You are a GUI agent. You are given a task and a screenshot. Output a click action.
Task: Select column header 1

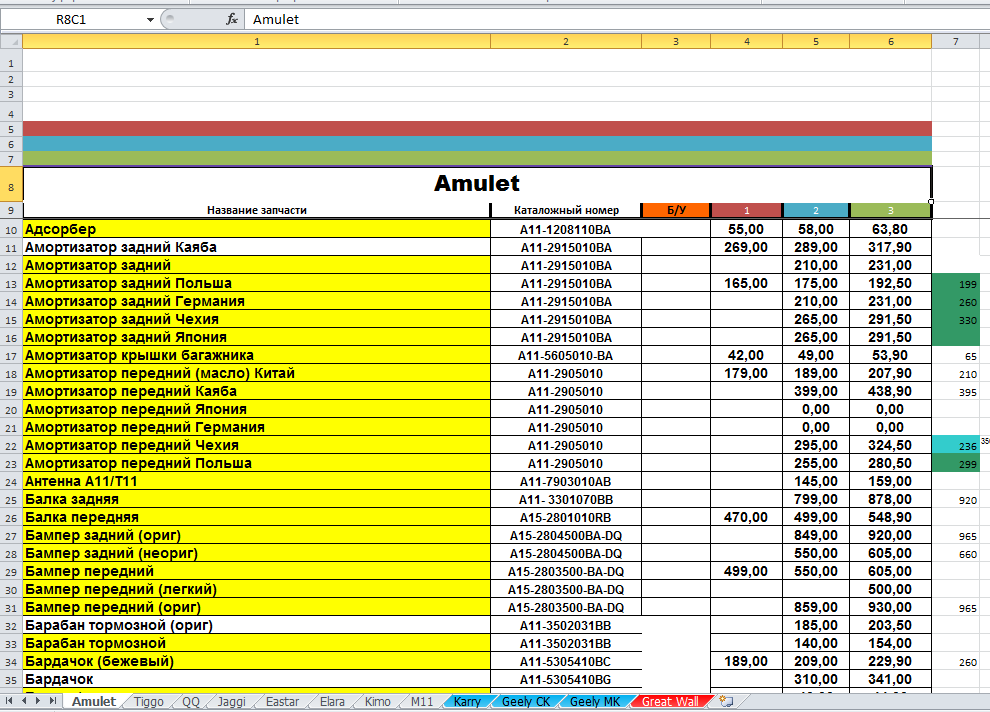pos(256,41)
